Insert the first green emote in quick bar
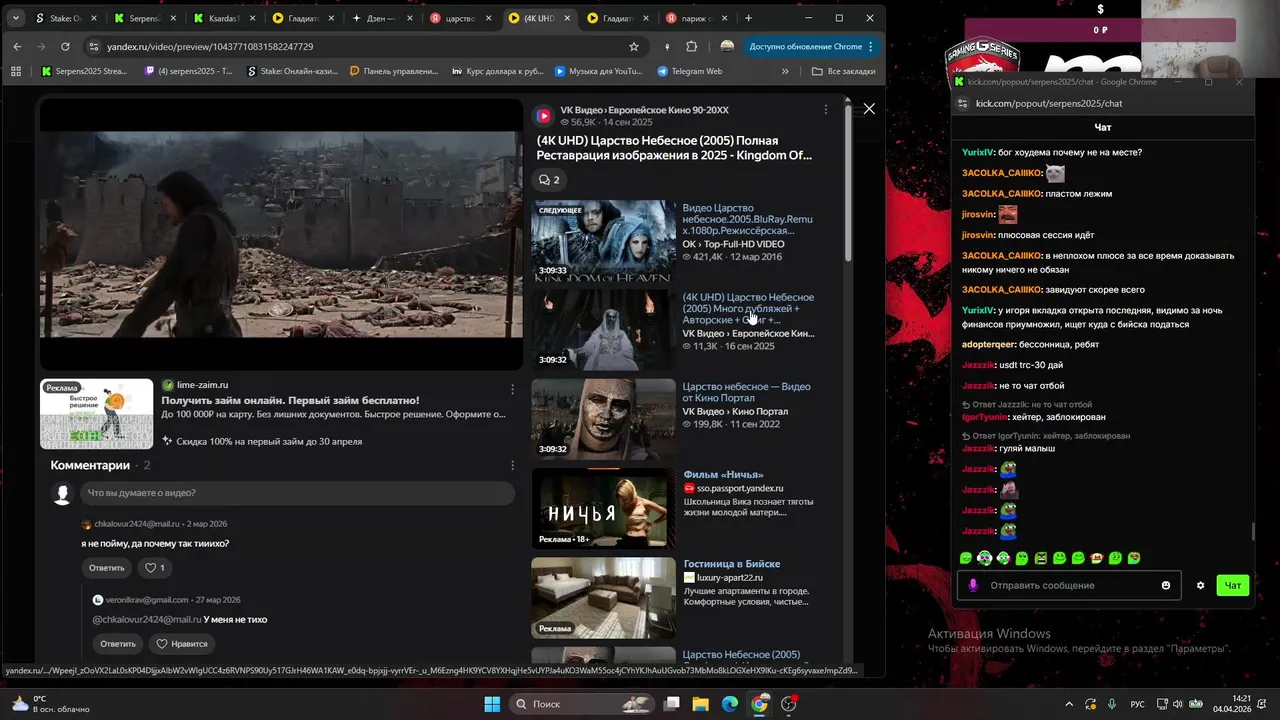The height and width of the screenshot is (720, 1280). point(966,558)
